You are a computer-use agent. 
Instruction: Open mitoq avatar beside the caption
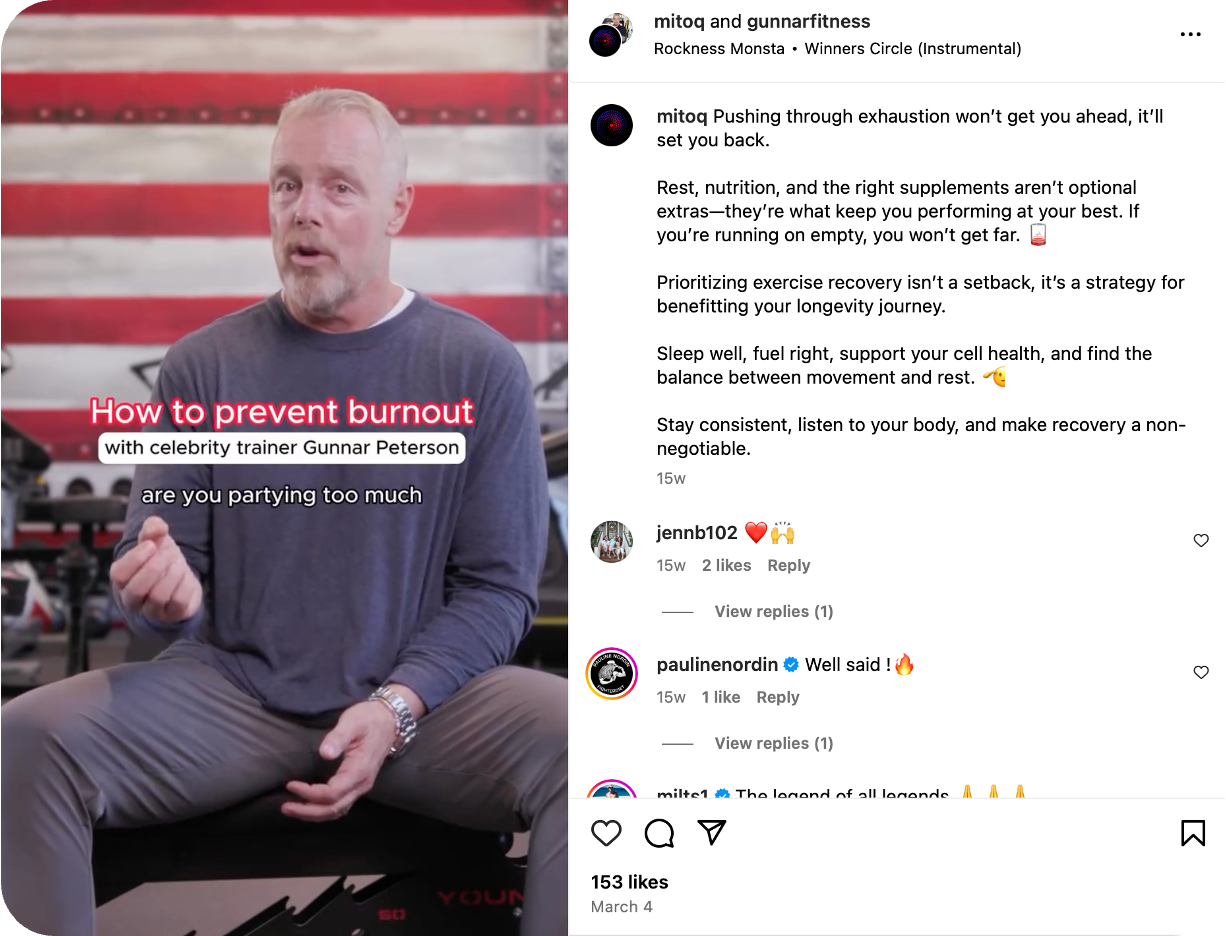(x=611, y=125)
